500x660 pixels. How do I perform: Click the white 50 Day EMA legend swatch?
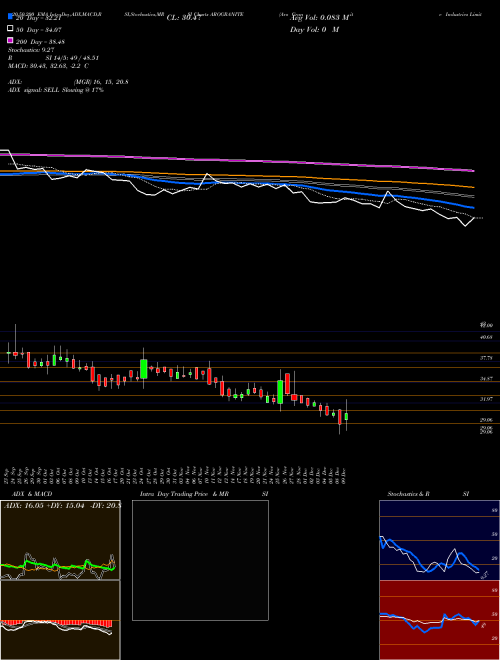coord(10,29)
